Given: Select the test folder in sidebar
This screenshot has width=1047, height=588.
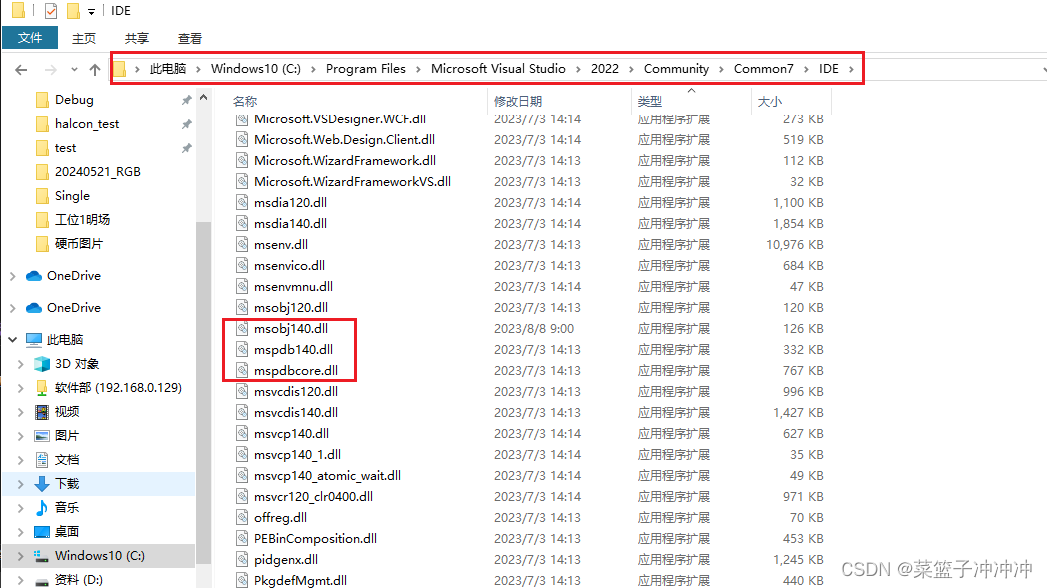Looking at the screenshot, I should pyautogui.click(x=65, y=148).
